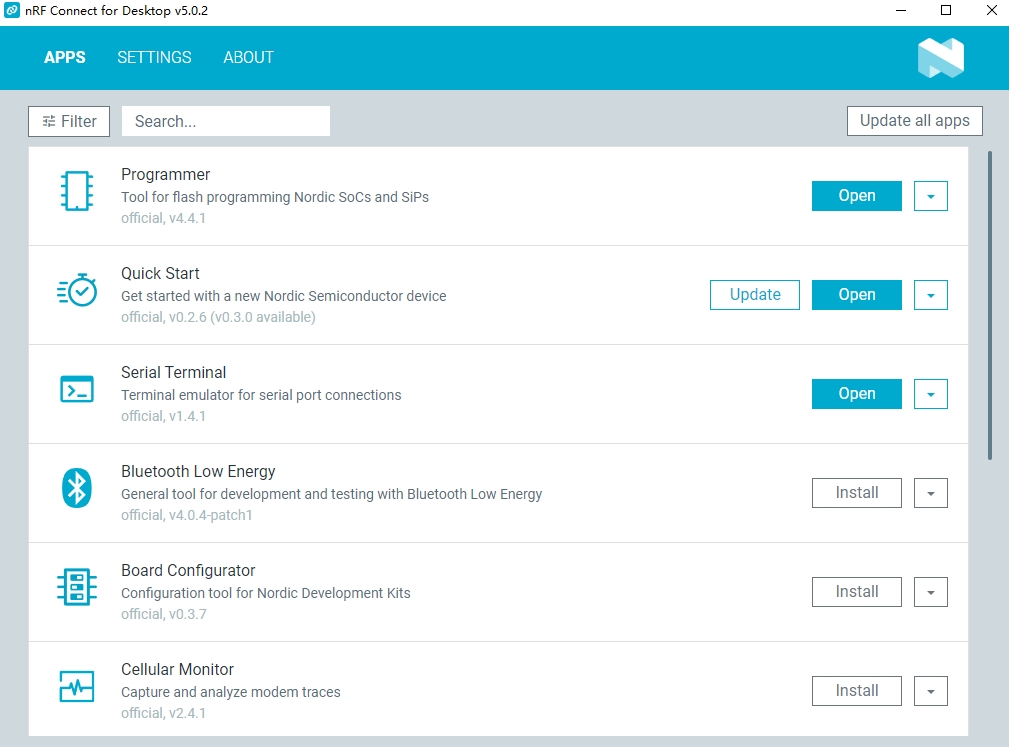Click the Board Configurator icon
1009x747 pixels.
[x=77, y=587]
